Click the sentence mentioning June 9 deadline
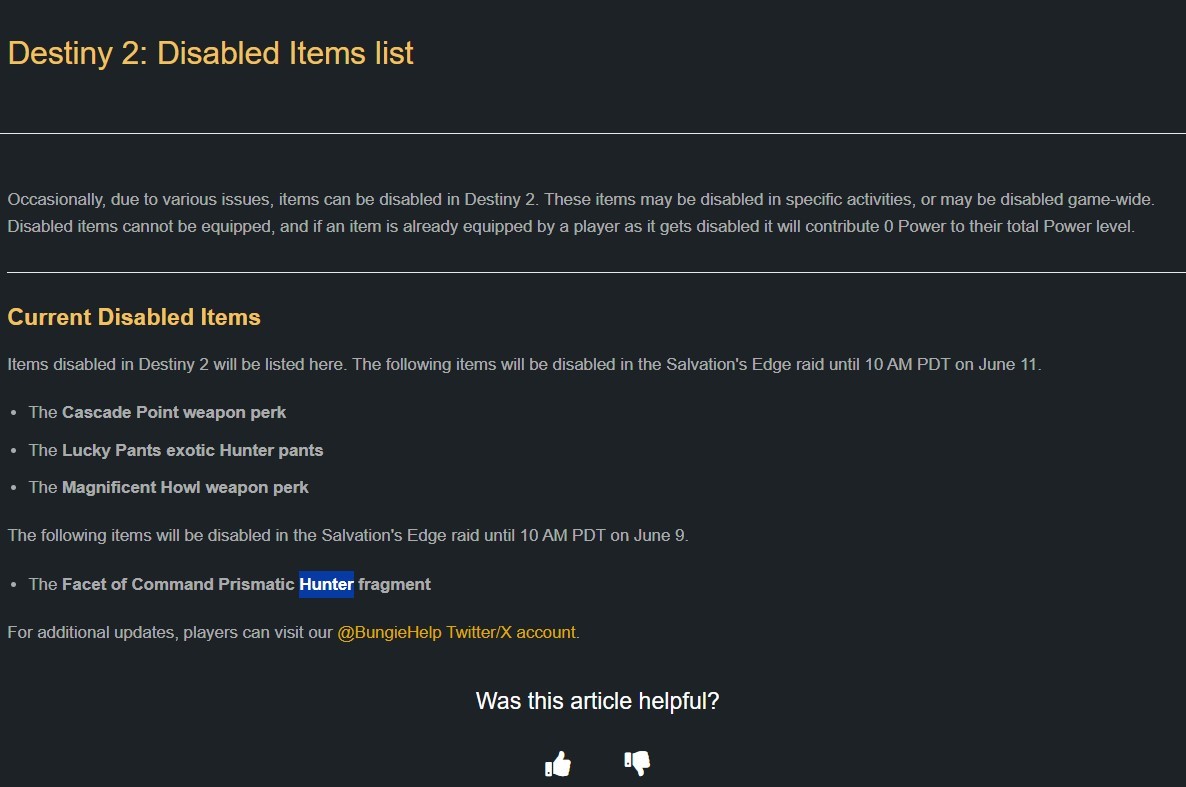The width and height of the screenshot is (1186, 787). click(348, 535)
